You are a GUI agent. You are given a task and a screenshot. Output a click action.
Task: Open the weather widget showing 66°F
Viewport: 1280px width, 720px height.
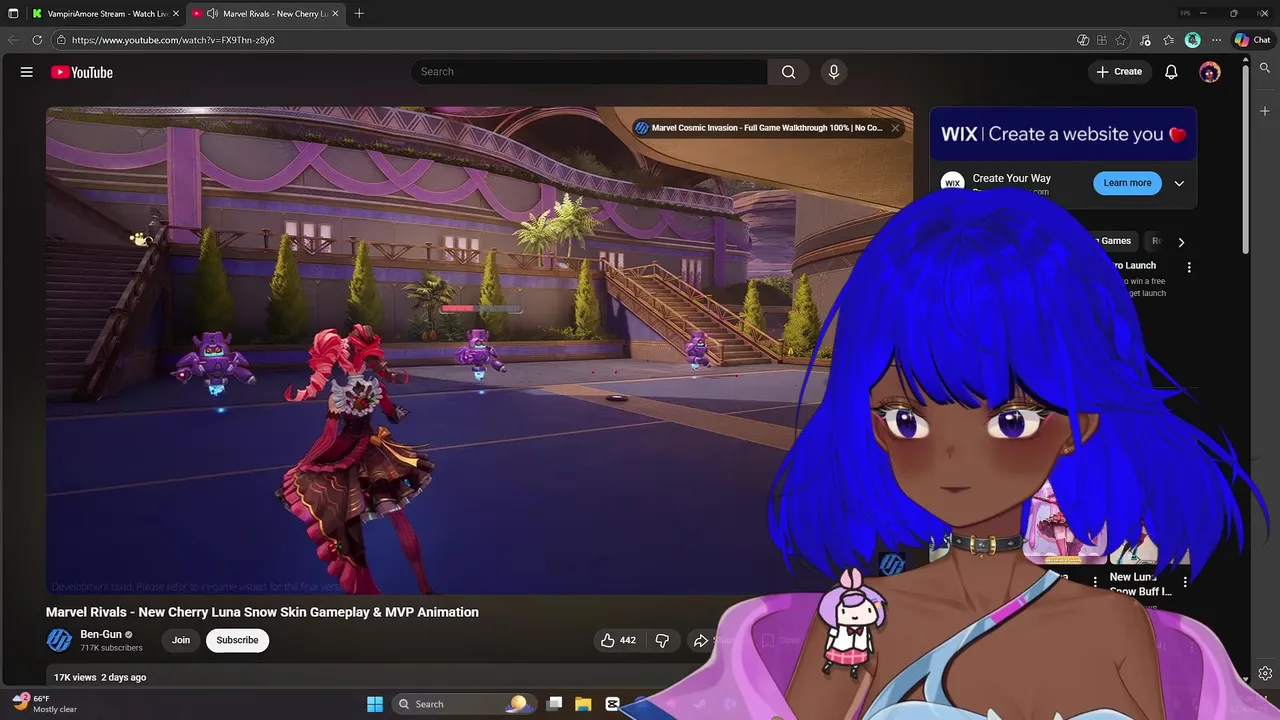44,704
